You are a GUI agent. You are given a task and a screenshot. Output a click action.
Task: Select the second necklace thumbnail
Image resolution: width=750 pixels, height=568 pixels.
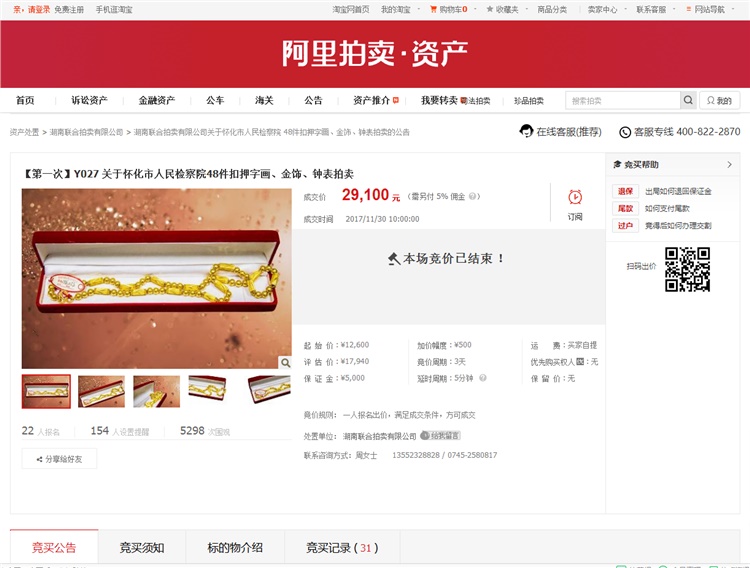tap(101, 391)
